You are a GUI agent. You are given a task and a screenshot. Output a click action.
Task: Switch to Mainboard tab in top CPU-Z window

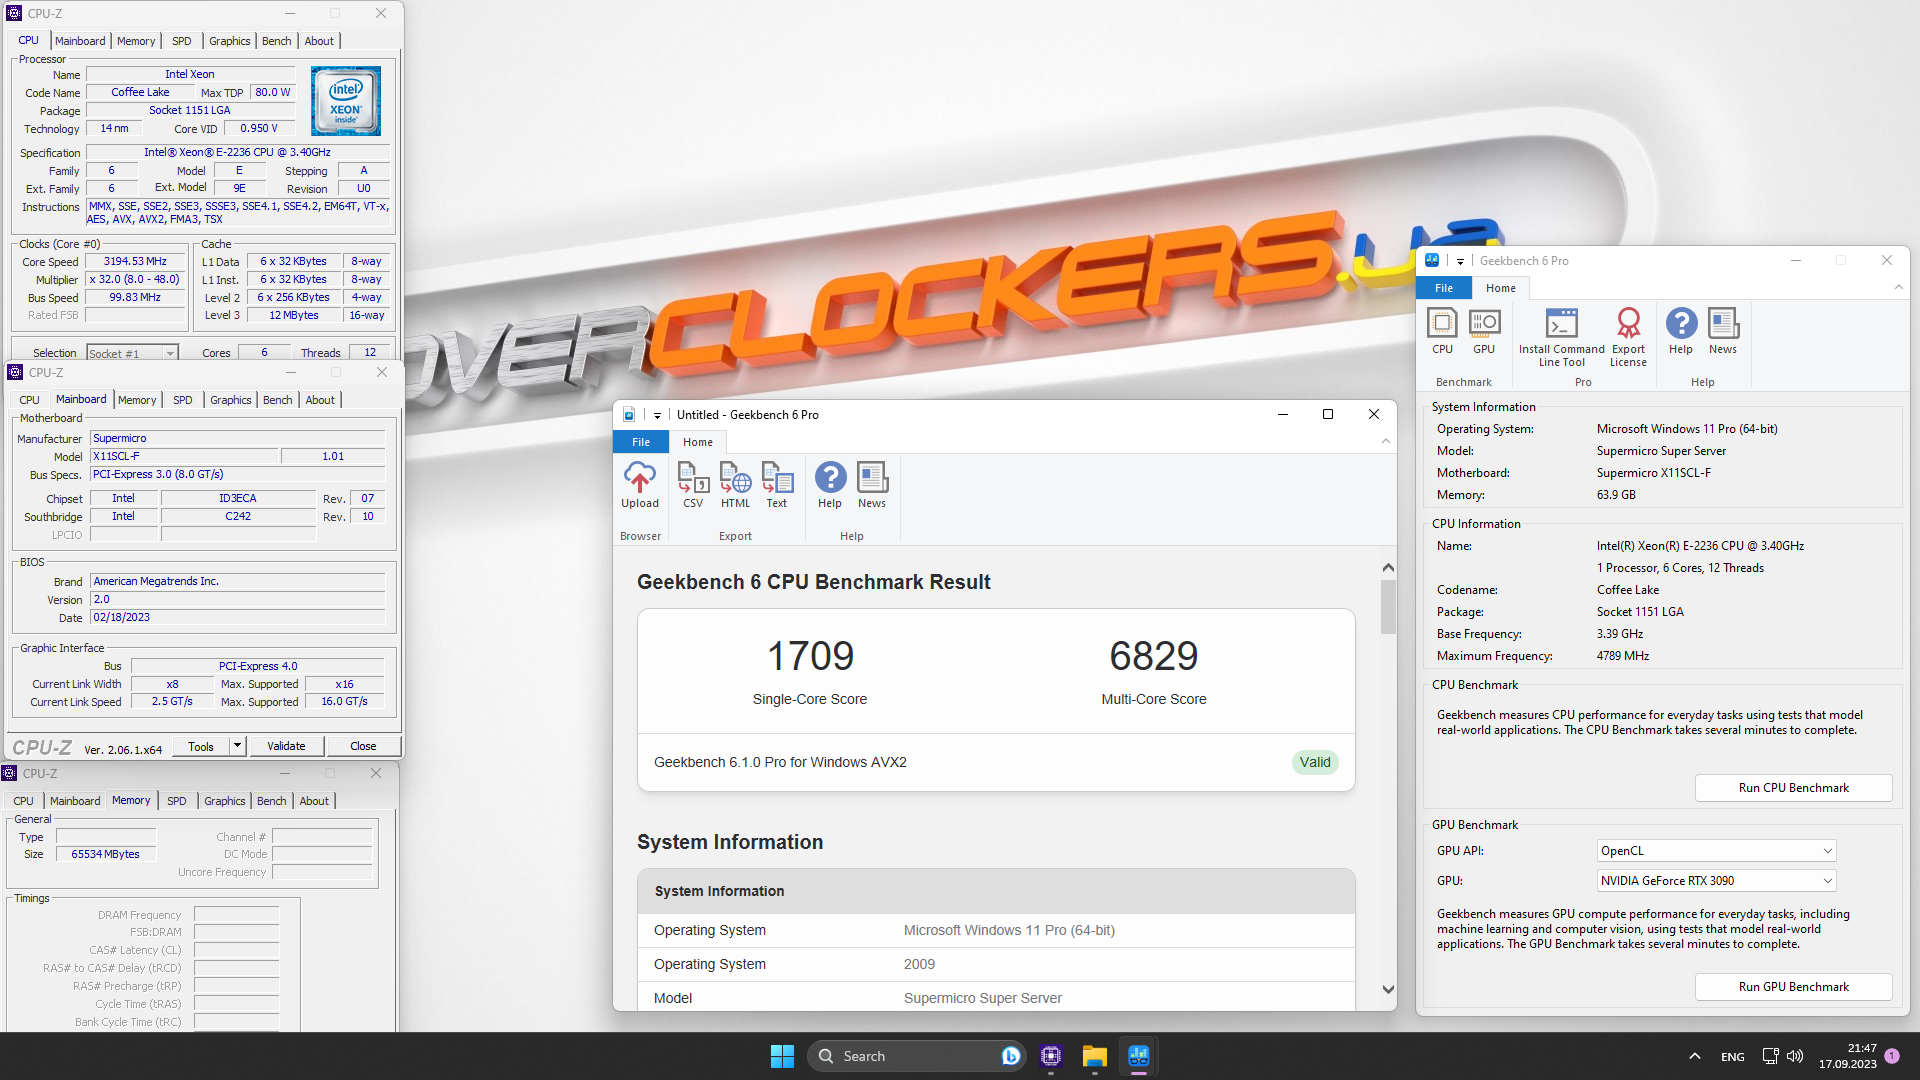[x=80, y=41]
